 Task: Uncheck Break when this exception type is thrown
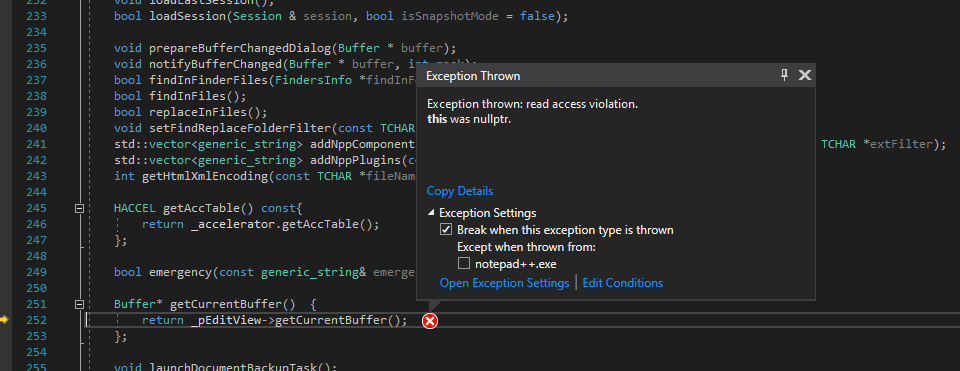tap(446, 230)
